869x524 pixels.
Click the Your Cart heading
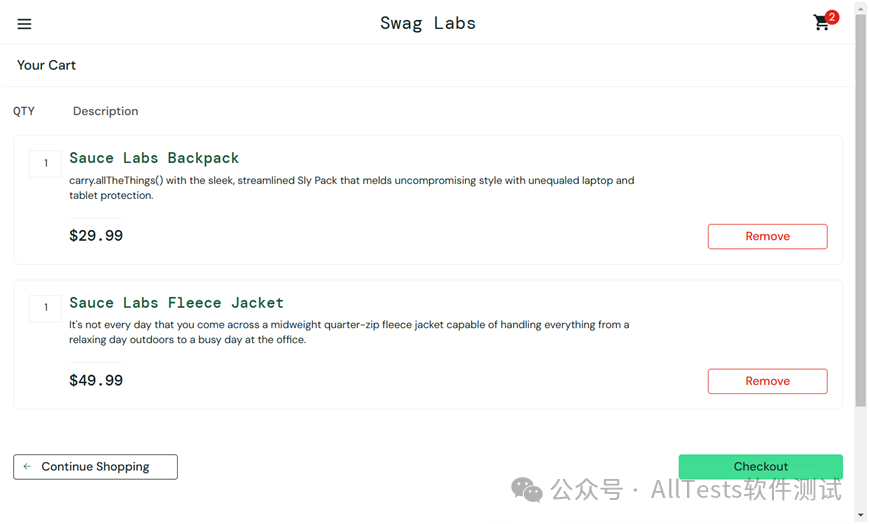(x=46, y=65)
